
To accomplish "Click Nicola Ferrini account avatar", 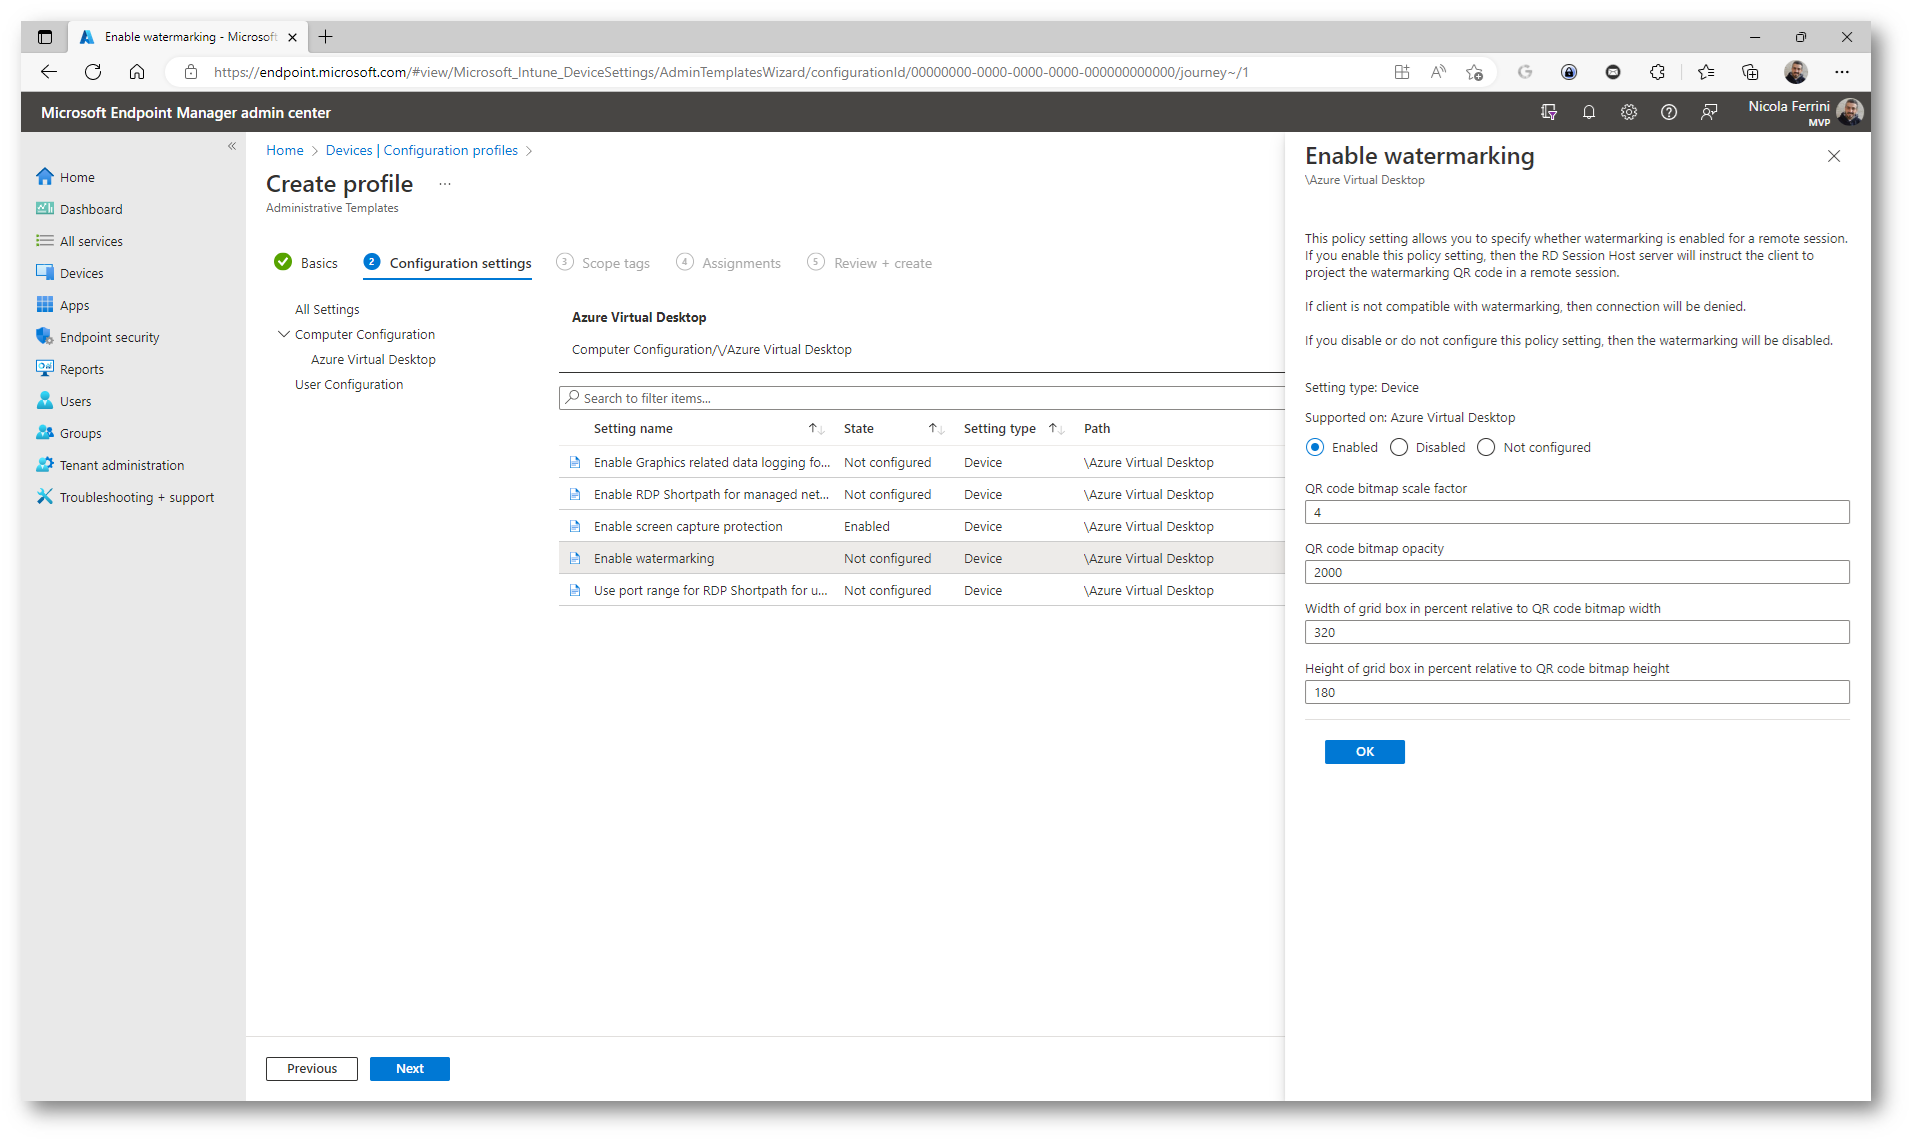I will pyautogui.click(x=1850, y=112).
